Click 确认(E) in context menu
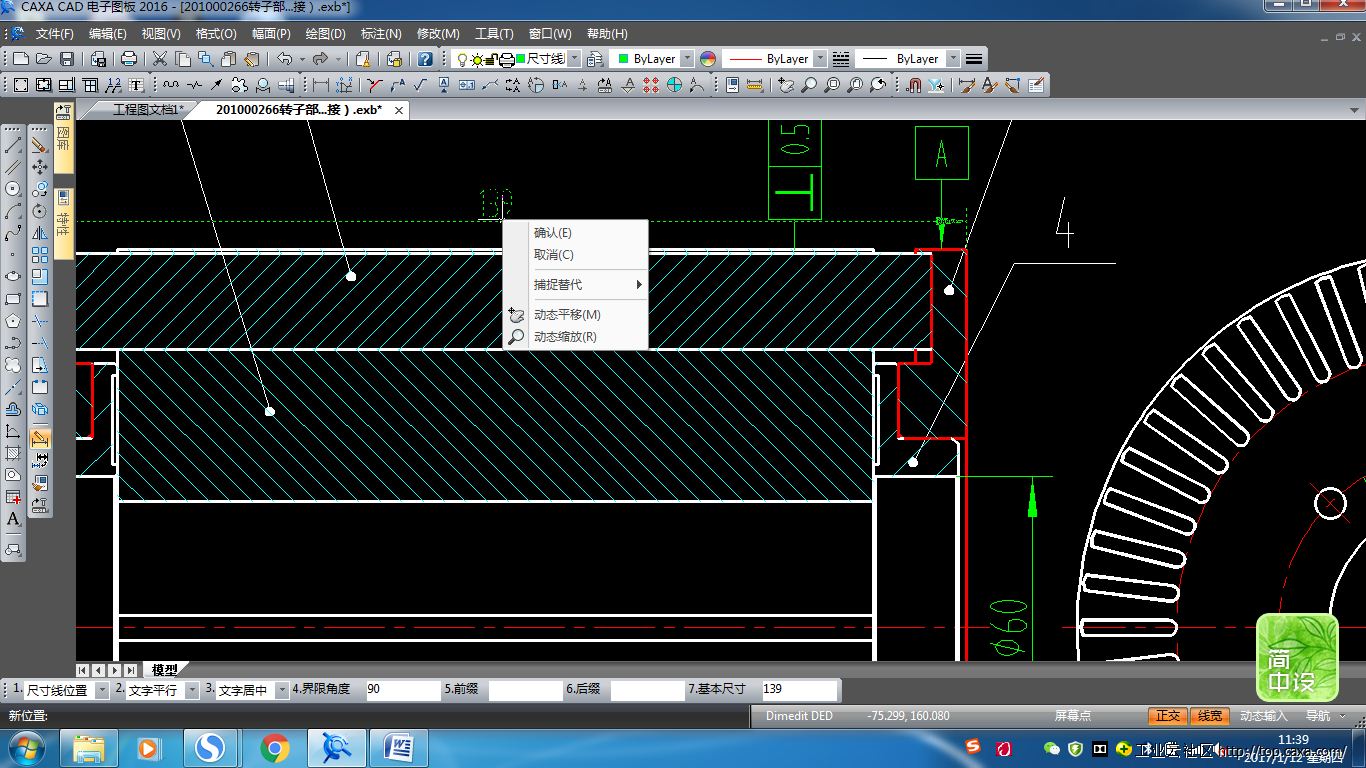 point(552,233)
